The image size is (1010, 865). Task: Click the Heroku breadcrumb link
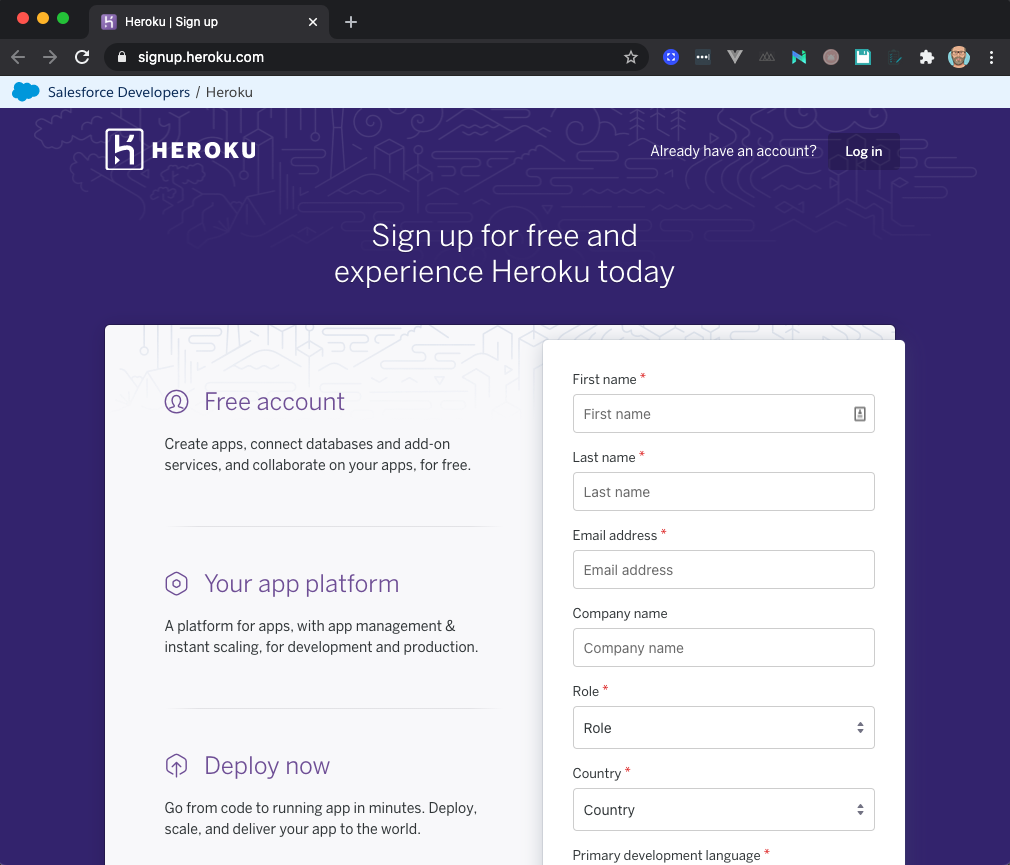[229, 91]
